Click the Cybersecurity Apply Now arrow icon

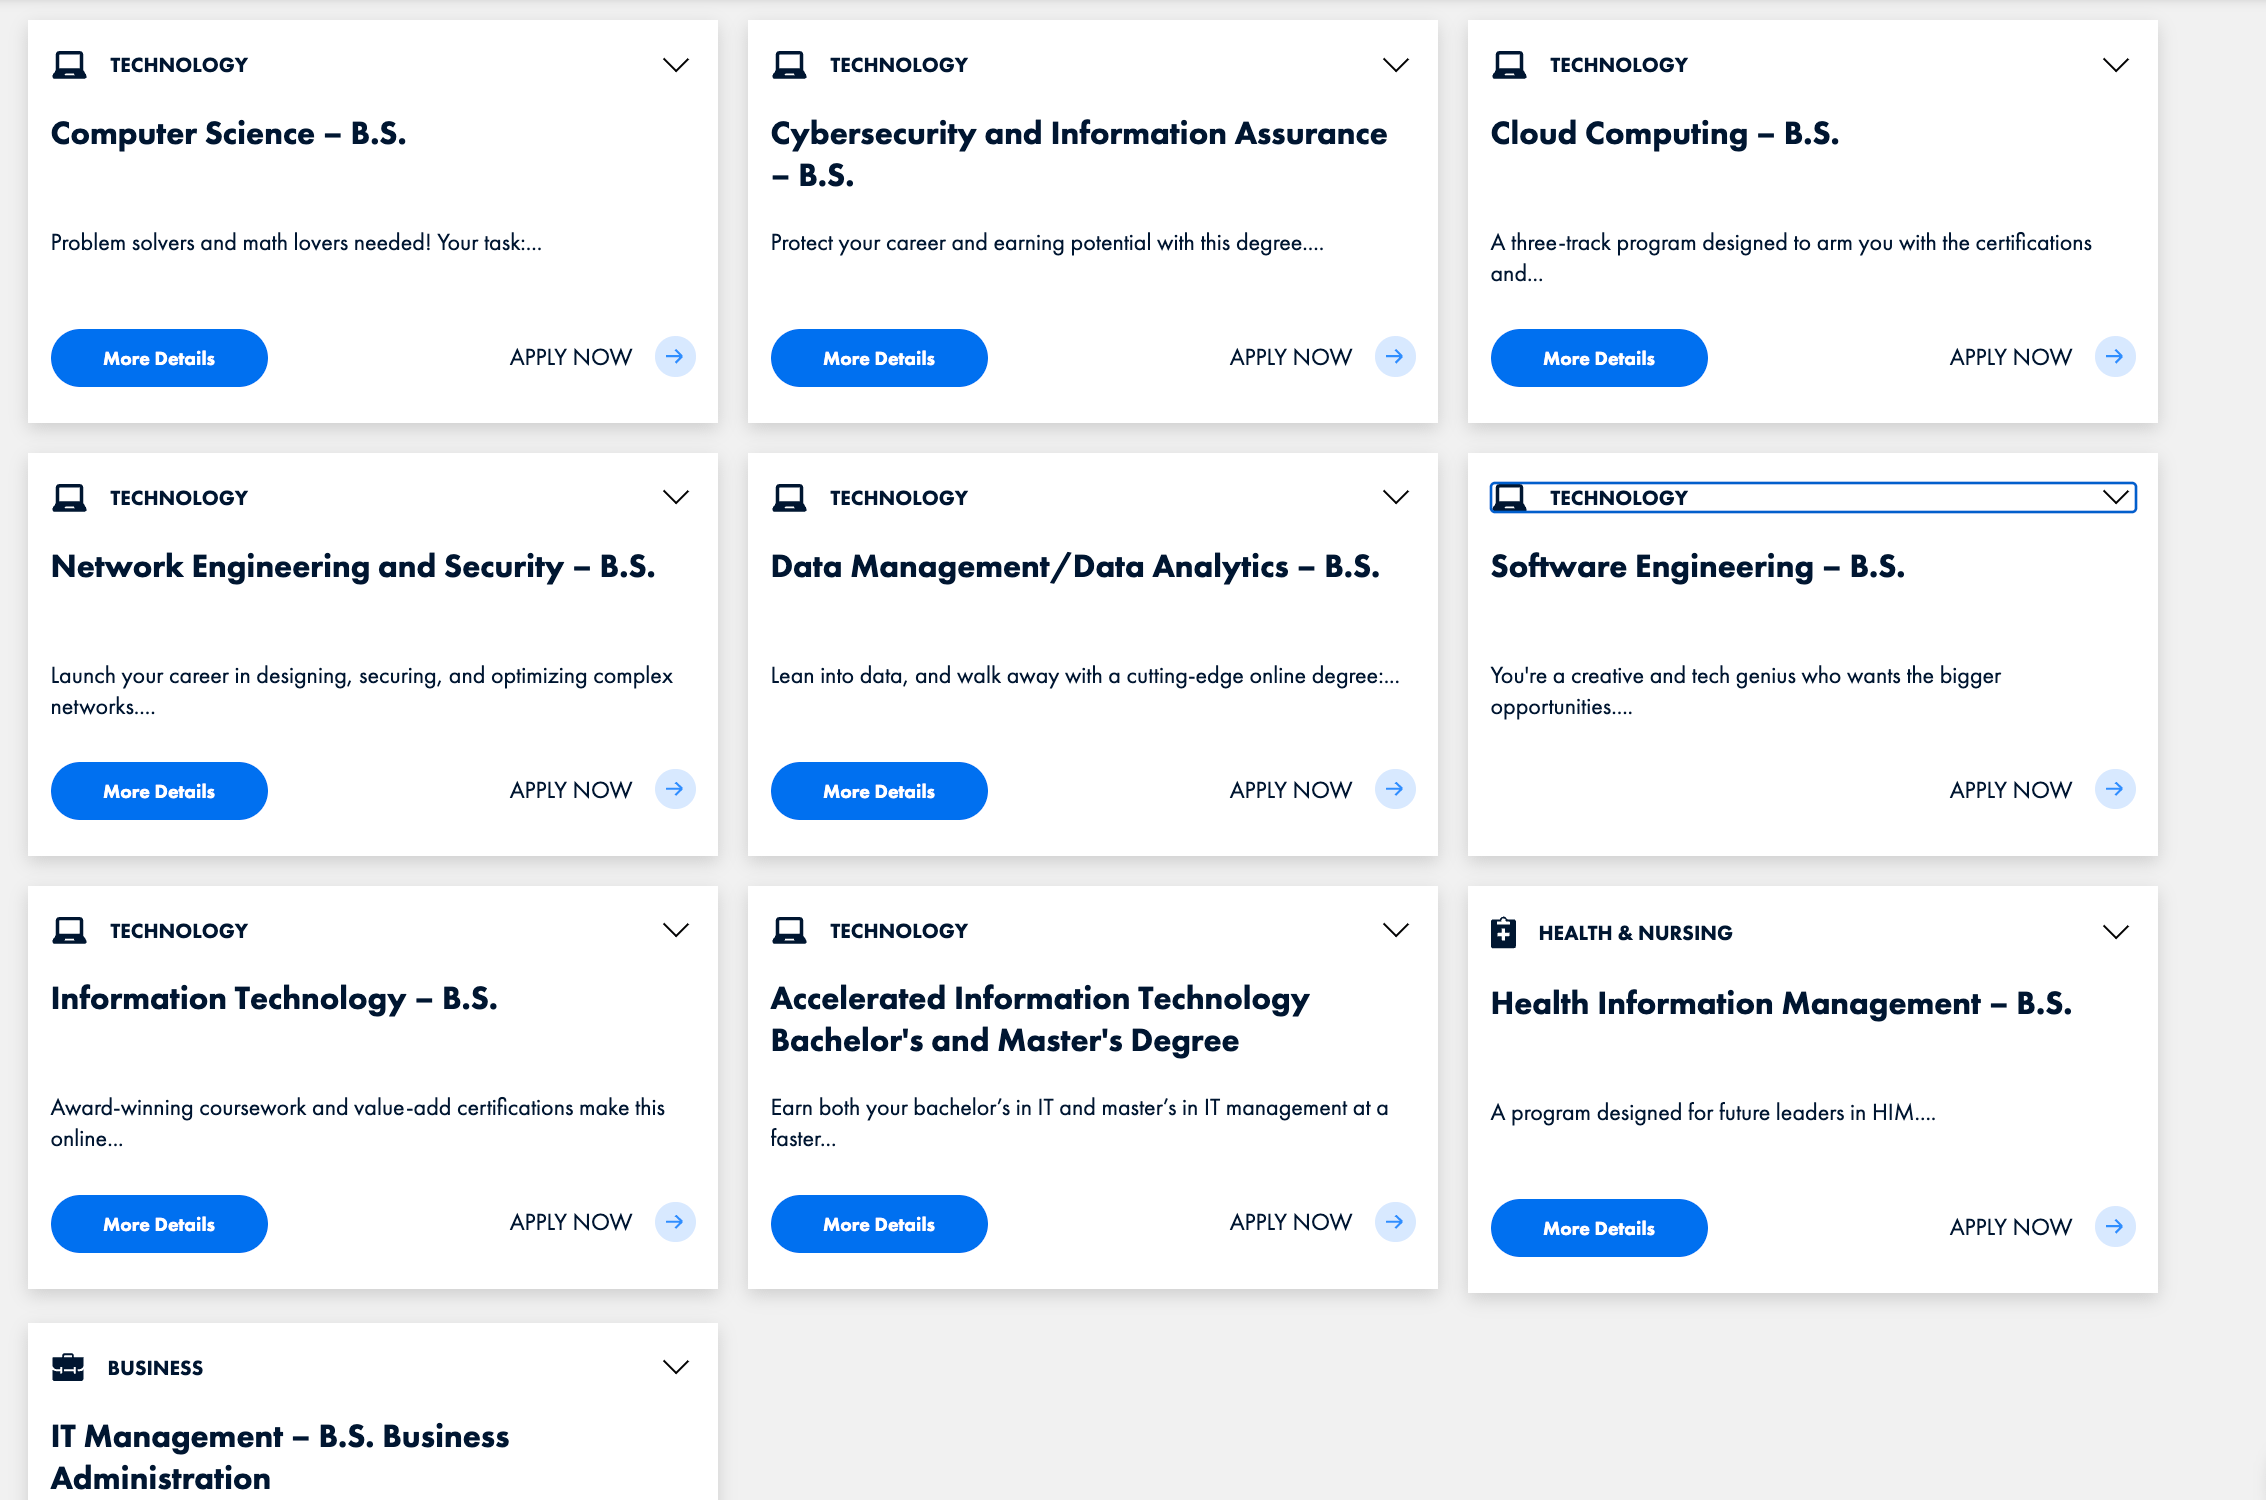pos(1395,357)
